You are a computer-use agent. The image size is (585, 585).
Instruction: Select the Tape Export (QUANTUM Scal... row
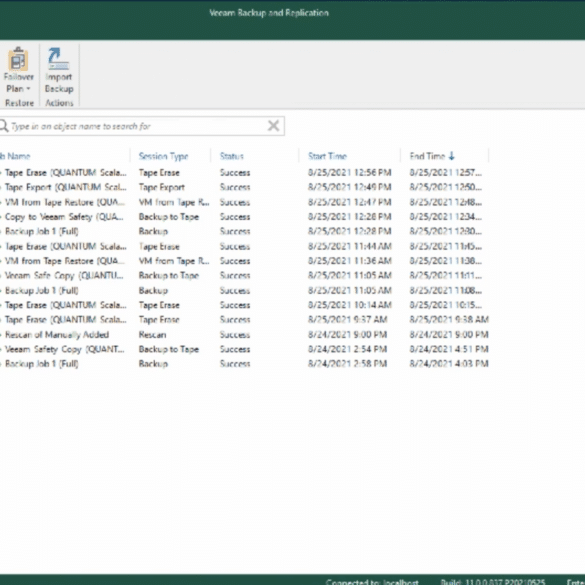click(x=244, y=187)
